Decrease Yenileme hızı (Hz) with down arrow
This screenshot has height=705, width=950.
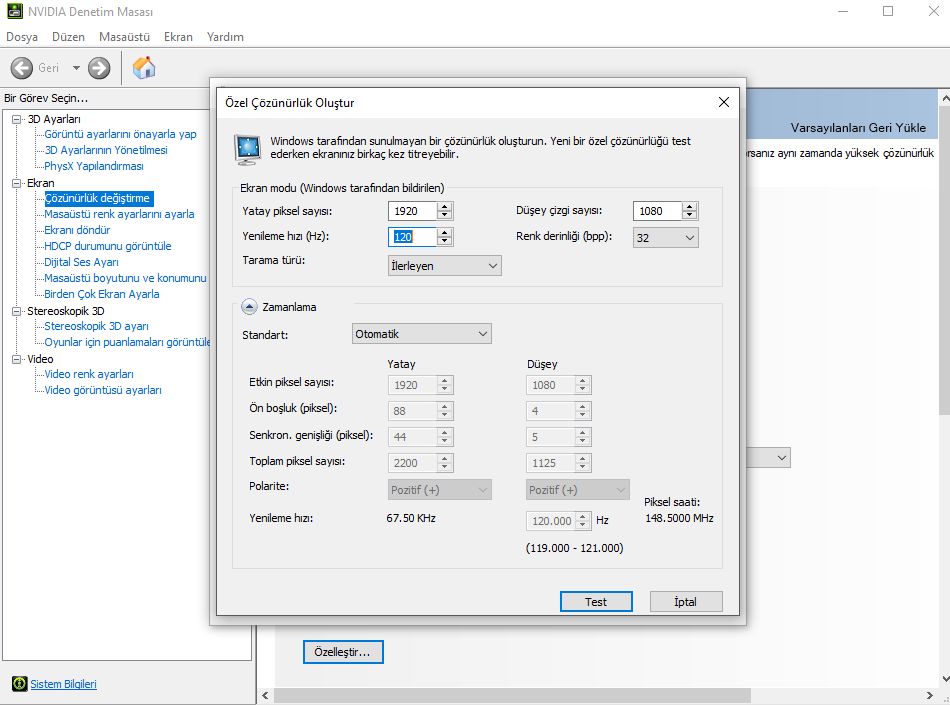coord(445,241)
